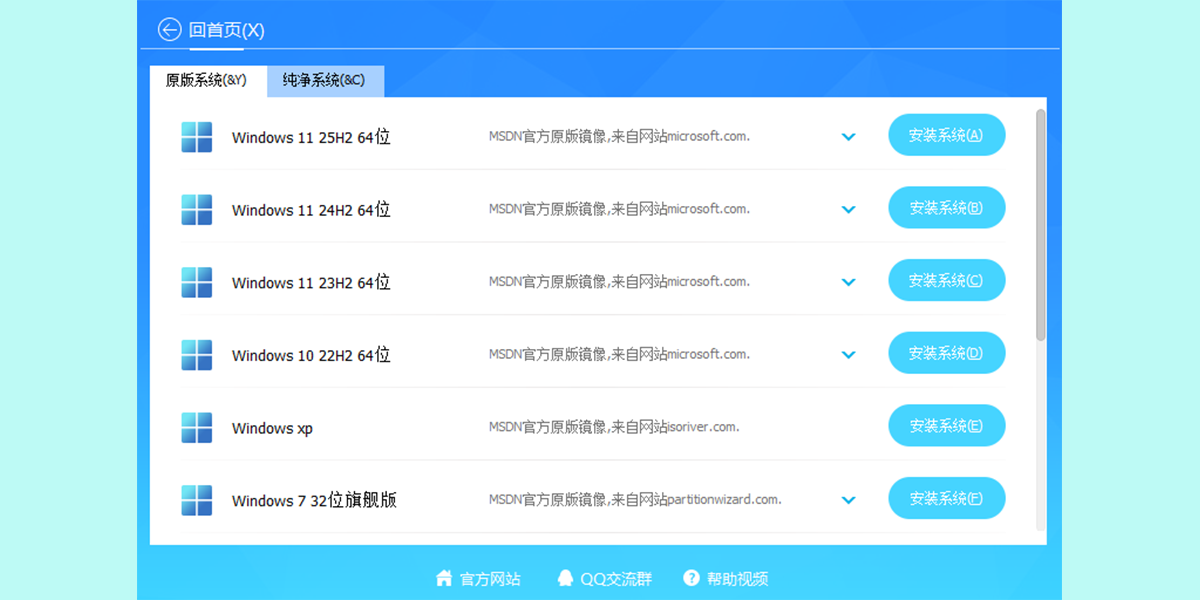This screenshot has height=600, width=1200.
Task: Select Windows 11 23H2 64位 entry text
Action: 311,282
